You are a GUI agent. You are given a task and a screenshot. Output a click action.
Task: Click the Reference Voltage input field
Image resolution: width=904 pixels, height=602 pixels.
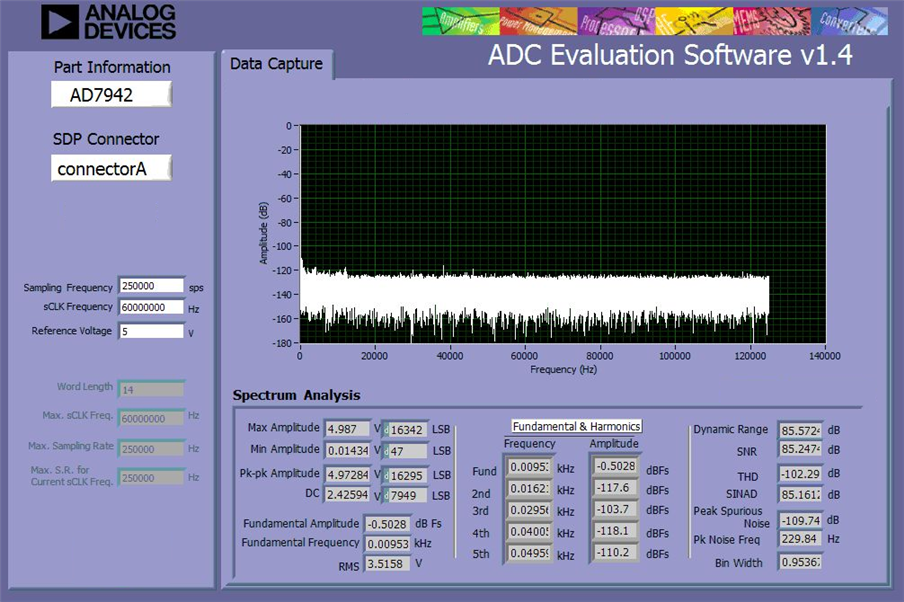(x=152, y=332)
